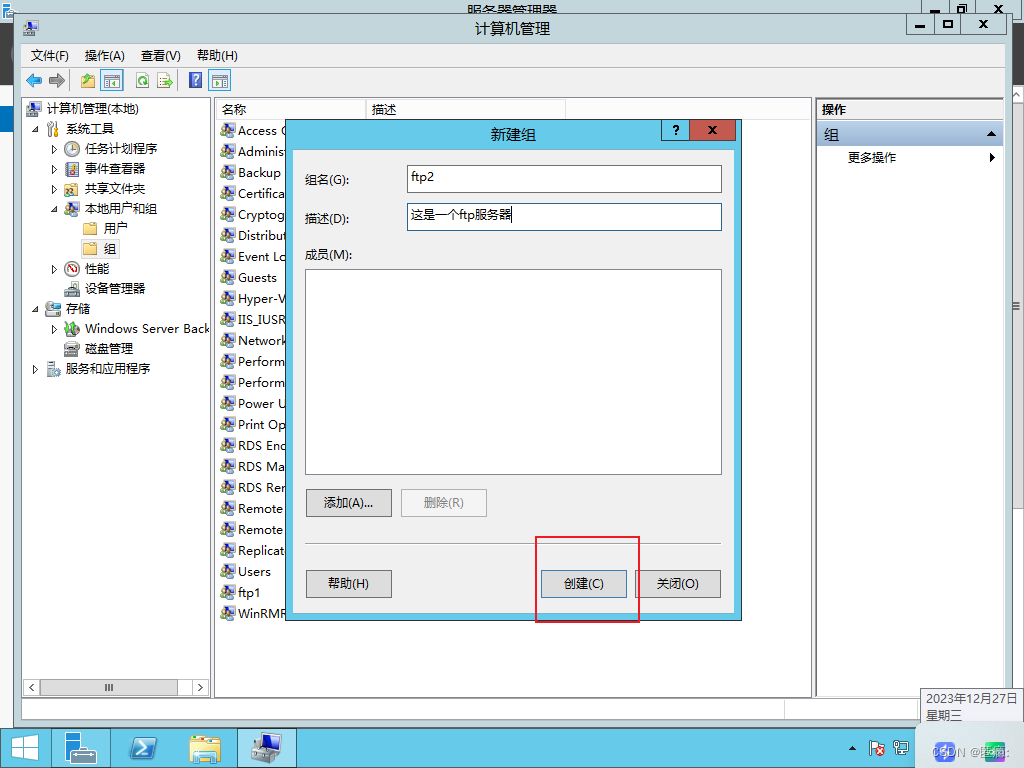
Task: Expand the 服务和应用程序 tree node
Action: point(35,369)
